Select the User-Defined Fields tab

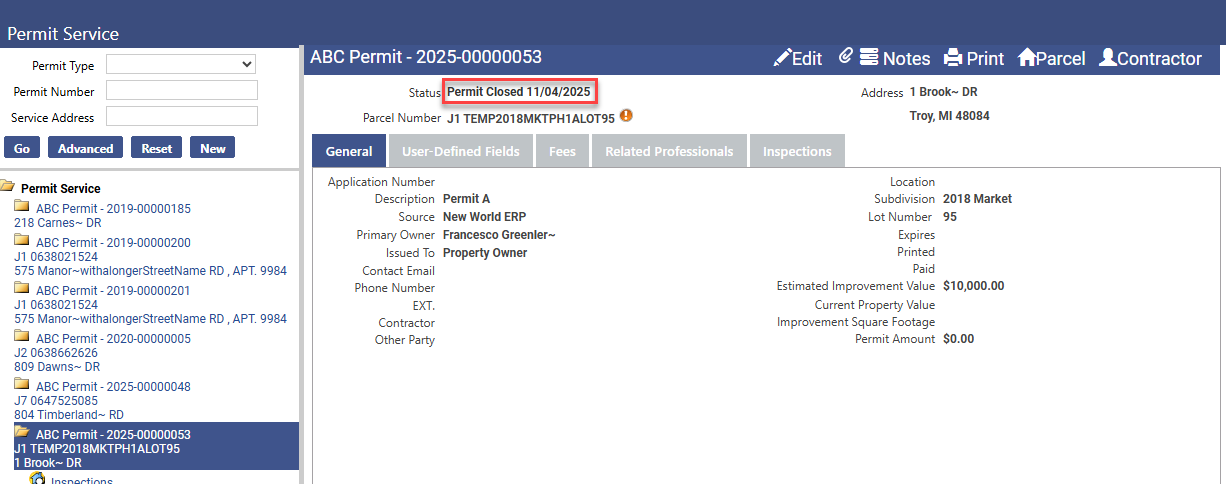tap(460, 151)
